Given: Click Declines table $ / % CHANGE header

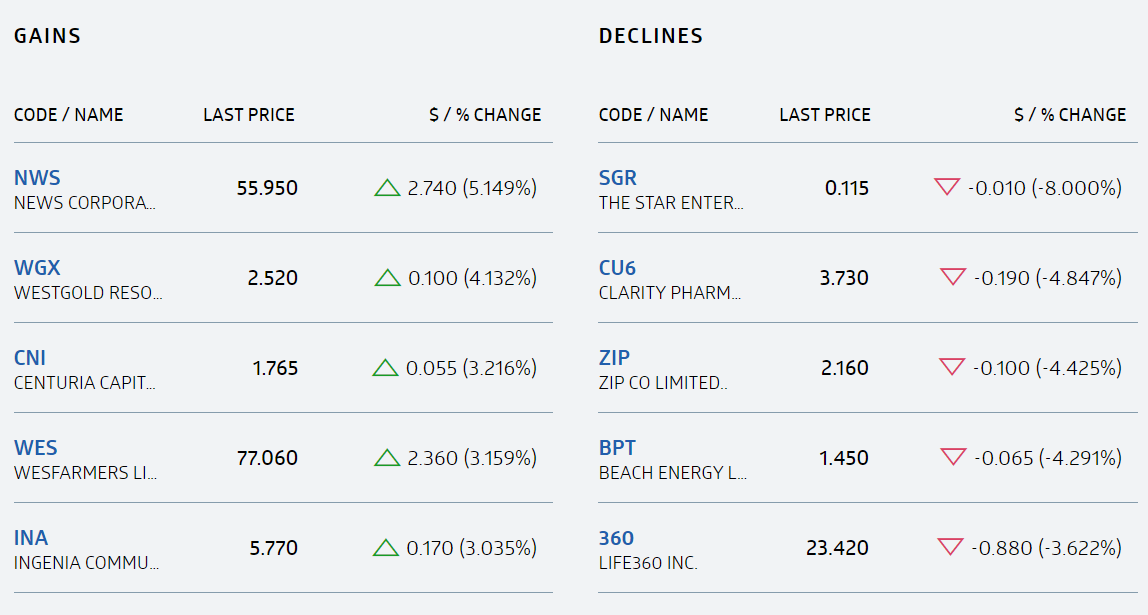Looking at the screenshot, I should tap(1070, 115).
